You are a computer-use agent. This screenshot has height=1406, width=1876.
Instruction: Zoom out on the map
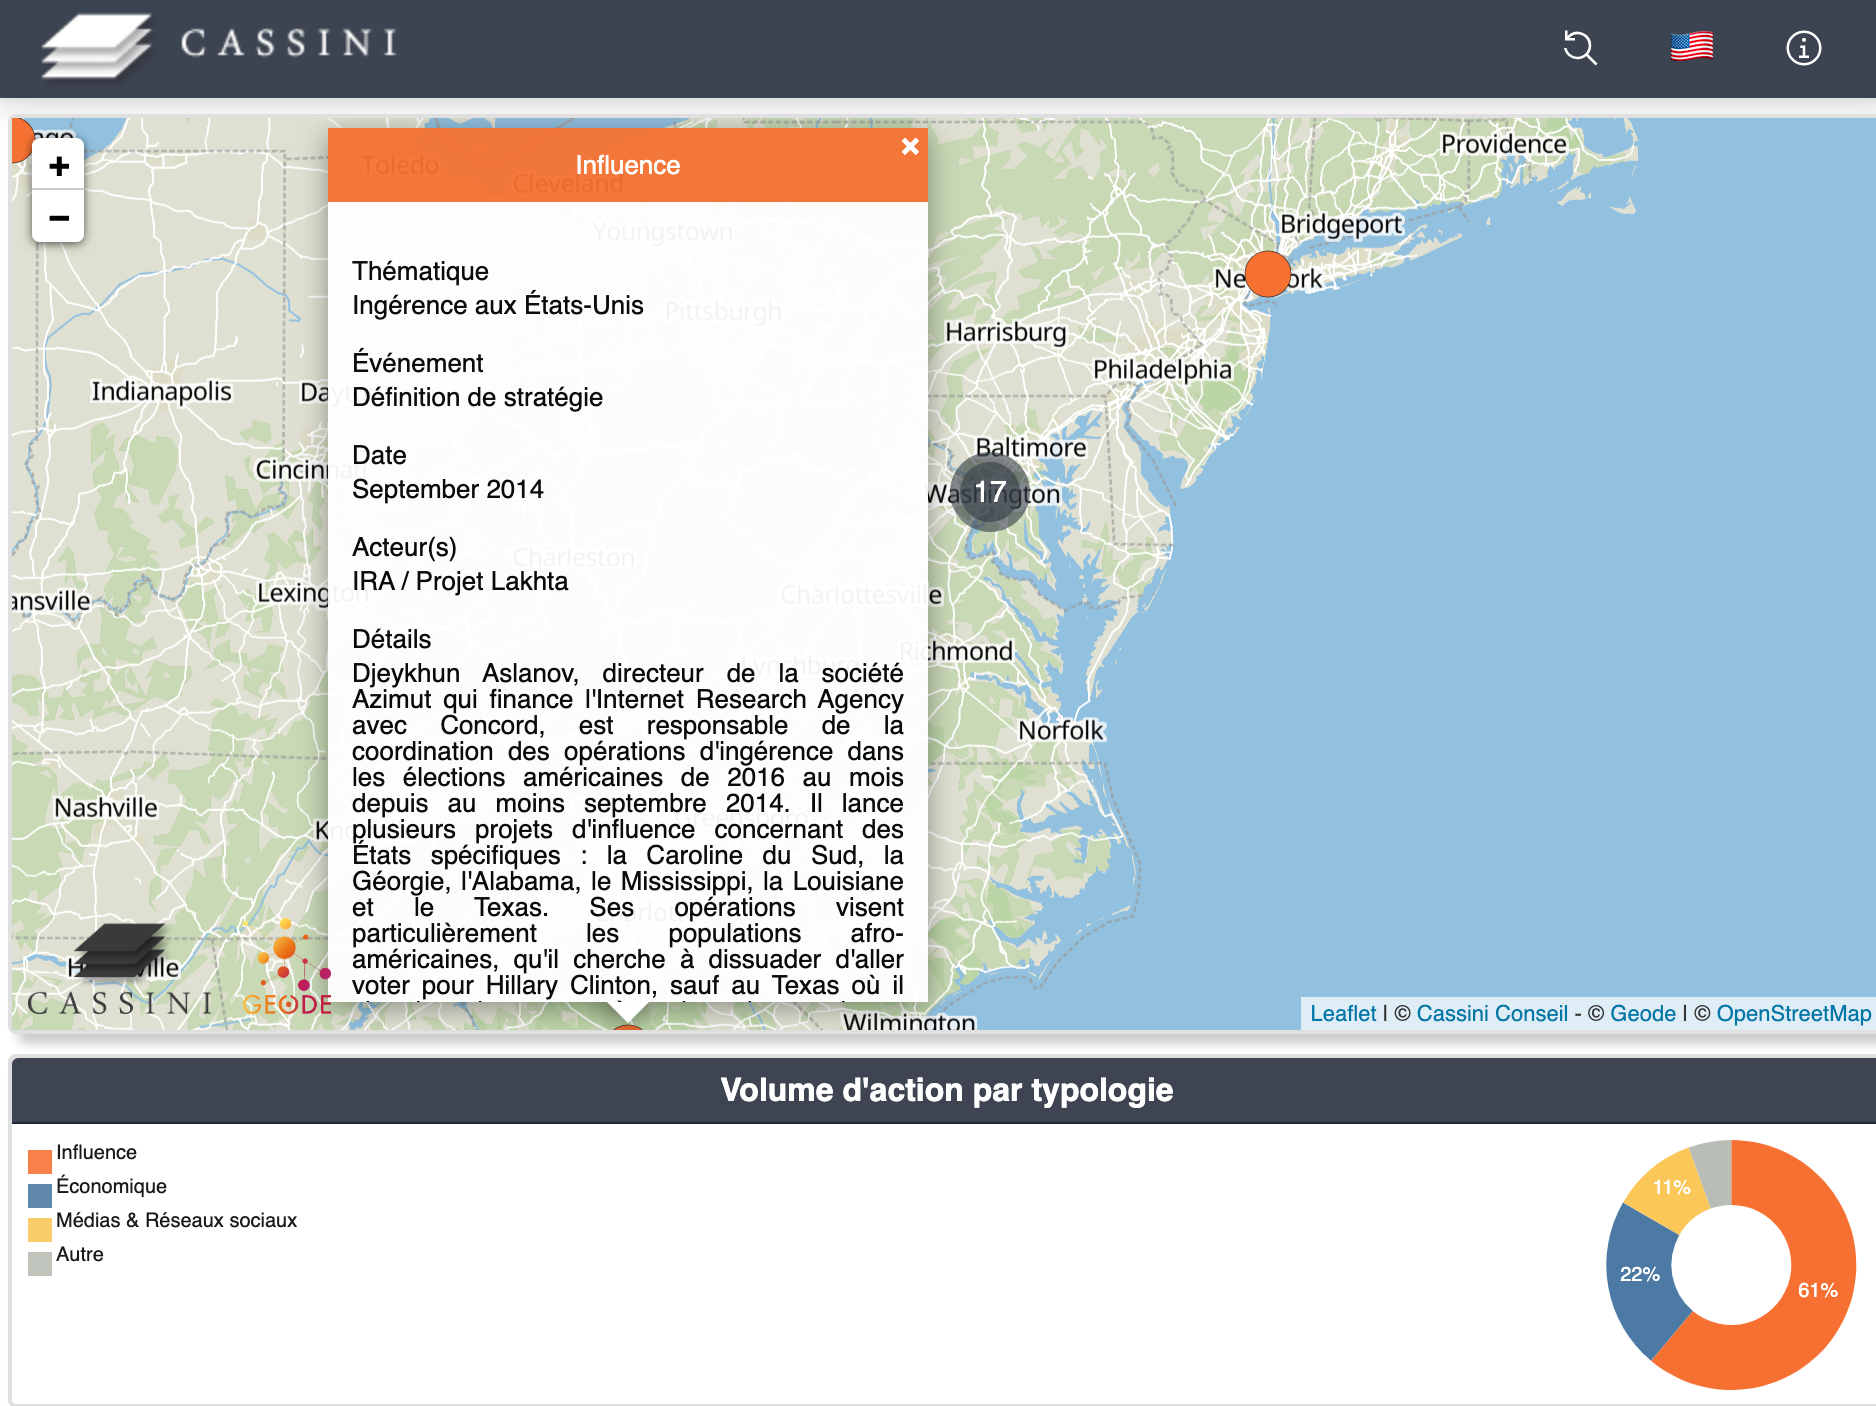pyautogui.click(x=59, y=217)
